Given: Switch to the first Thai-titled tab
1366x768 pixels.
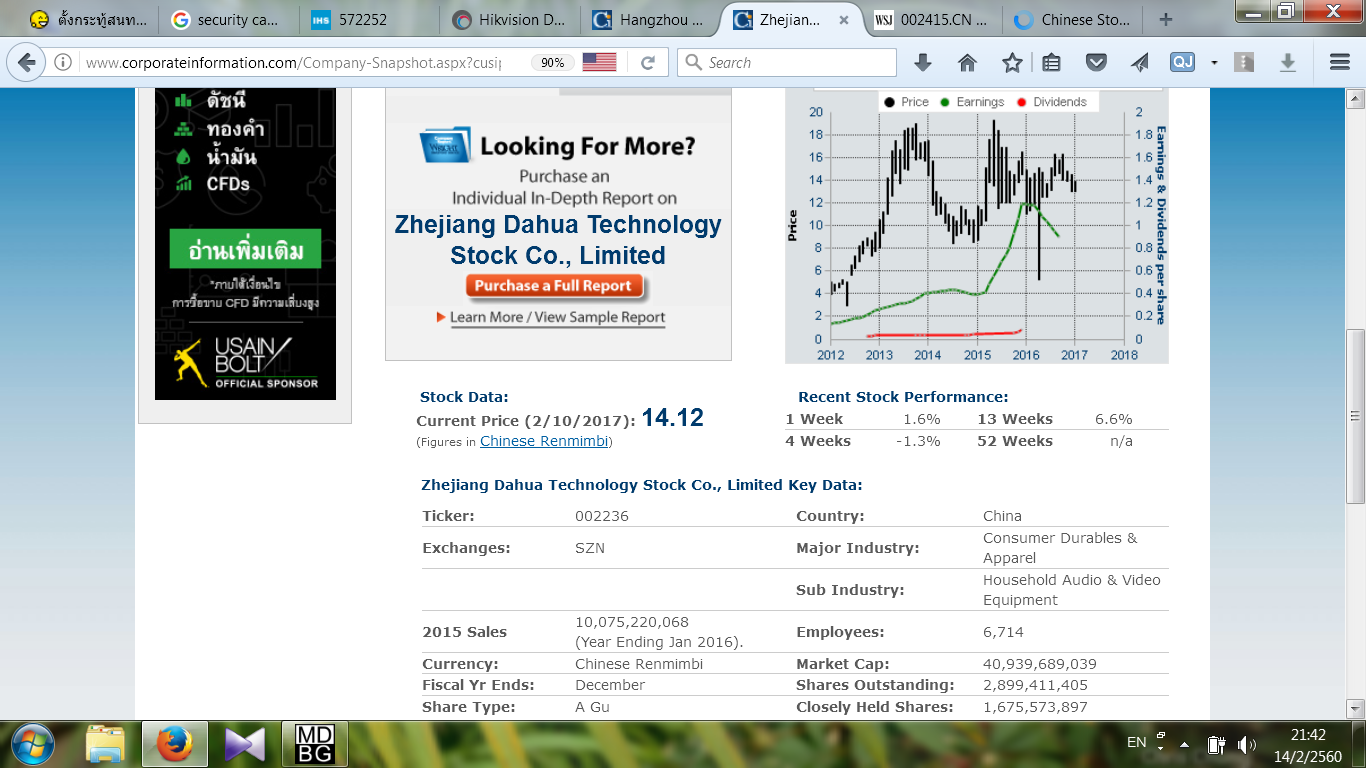Looking at the screenshot, I should (x=89, y=19).
